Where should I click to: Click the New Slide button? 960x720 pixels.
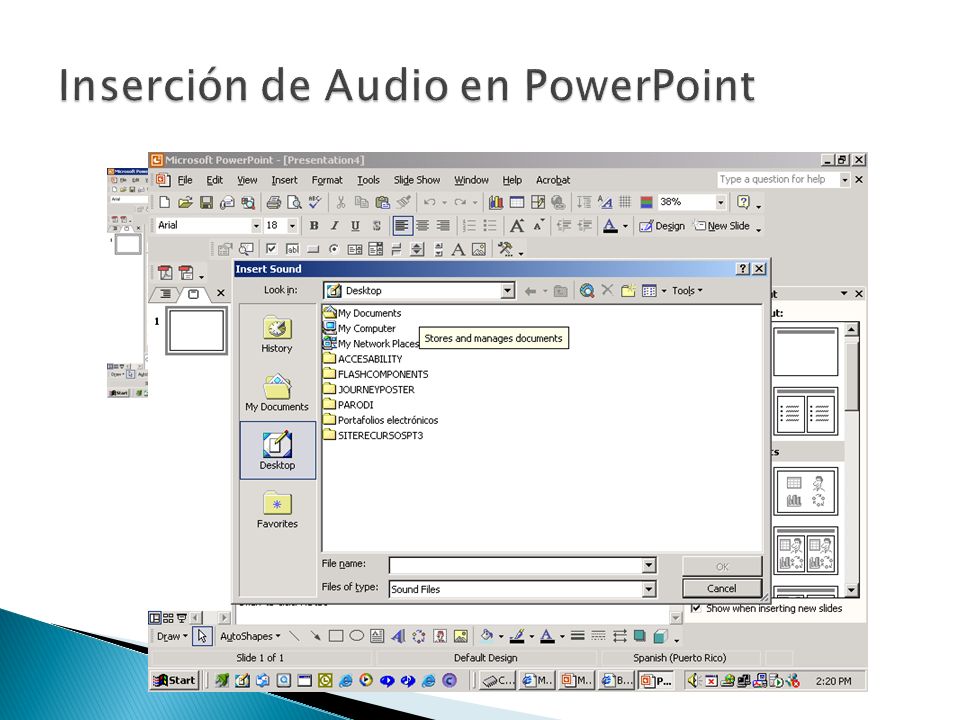pyautogui.click(x=722, y=226)
